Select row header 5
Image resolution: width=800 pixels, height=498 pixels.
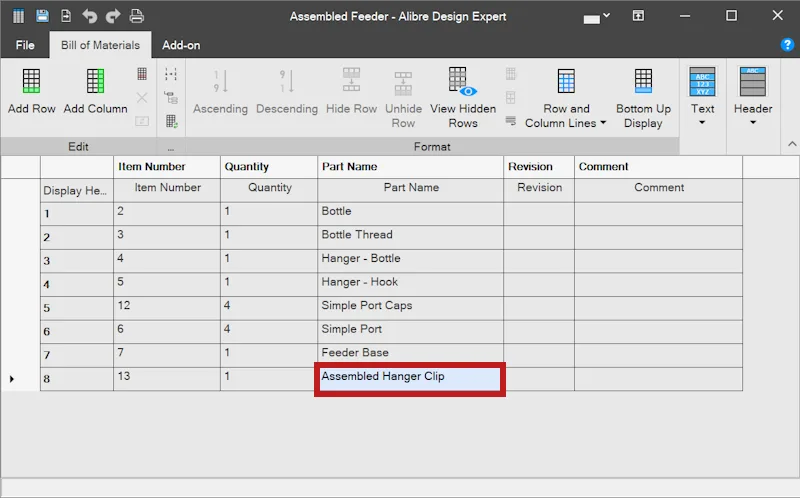(77, 308)
